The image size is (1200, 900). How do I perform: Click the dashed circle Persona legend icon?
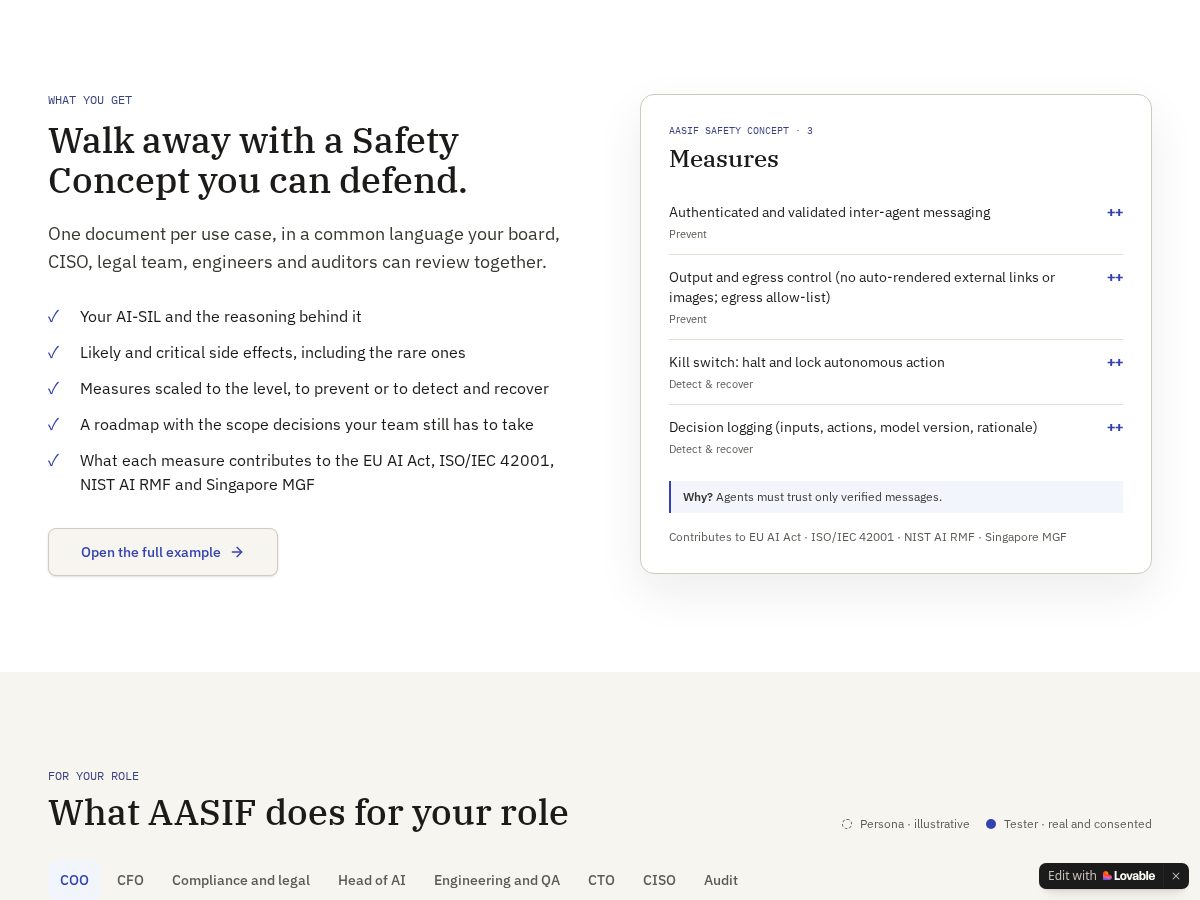[x=847, y=824]
